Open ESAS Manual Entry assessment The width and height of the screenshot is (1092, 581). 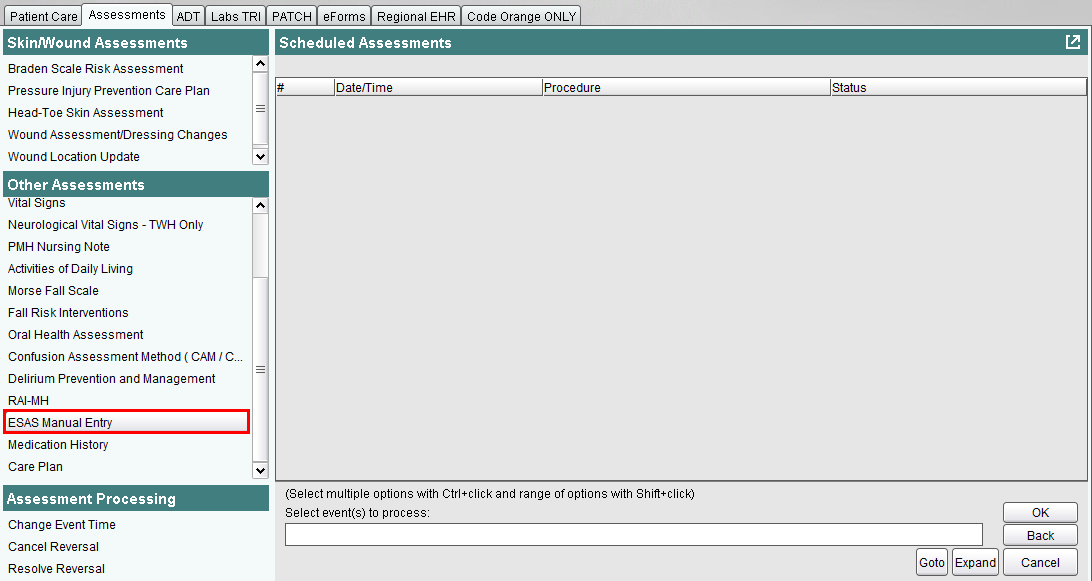click(60, 423)
